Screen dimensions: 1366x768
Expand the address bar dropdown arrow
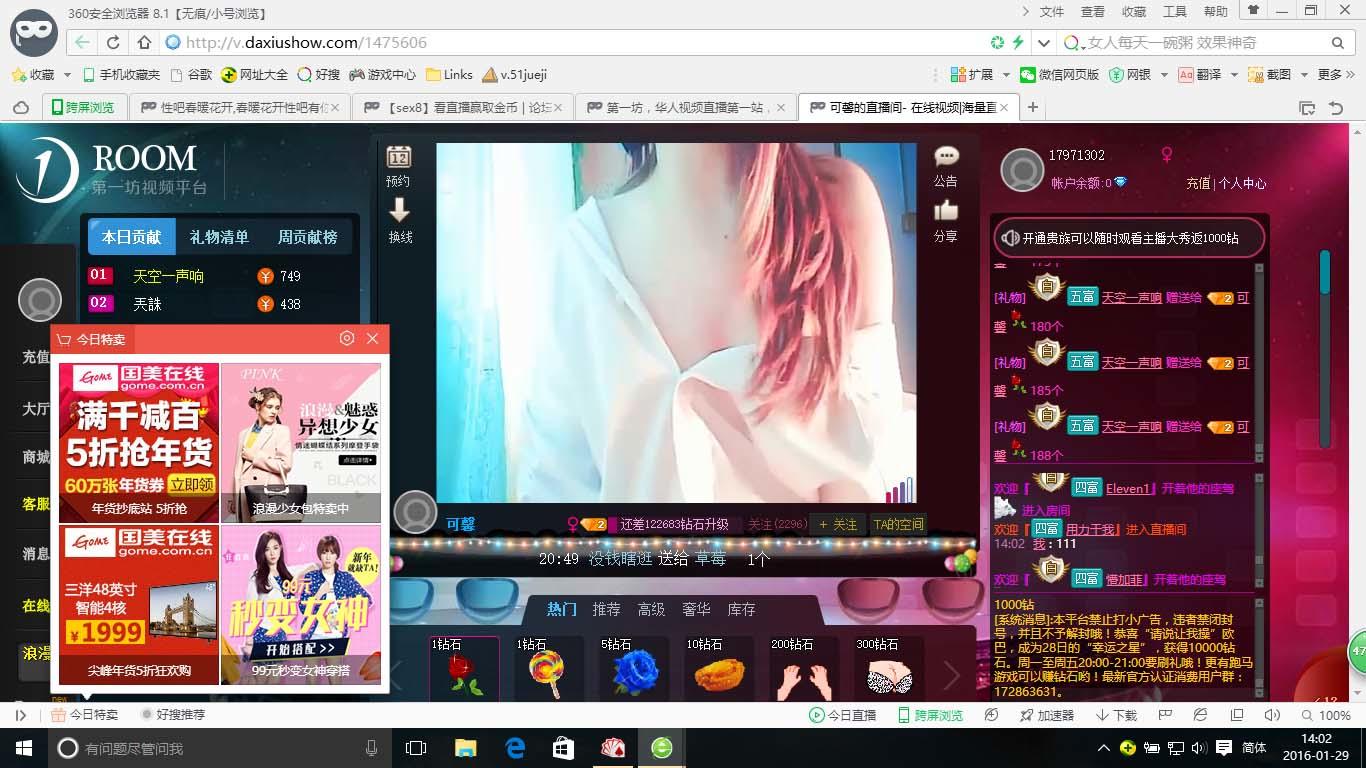pyautogui.click(x=1043, y=43)
